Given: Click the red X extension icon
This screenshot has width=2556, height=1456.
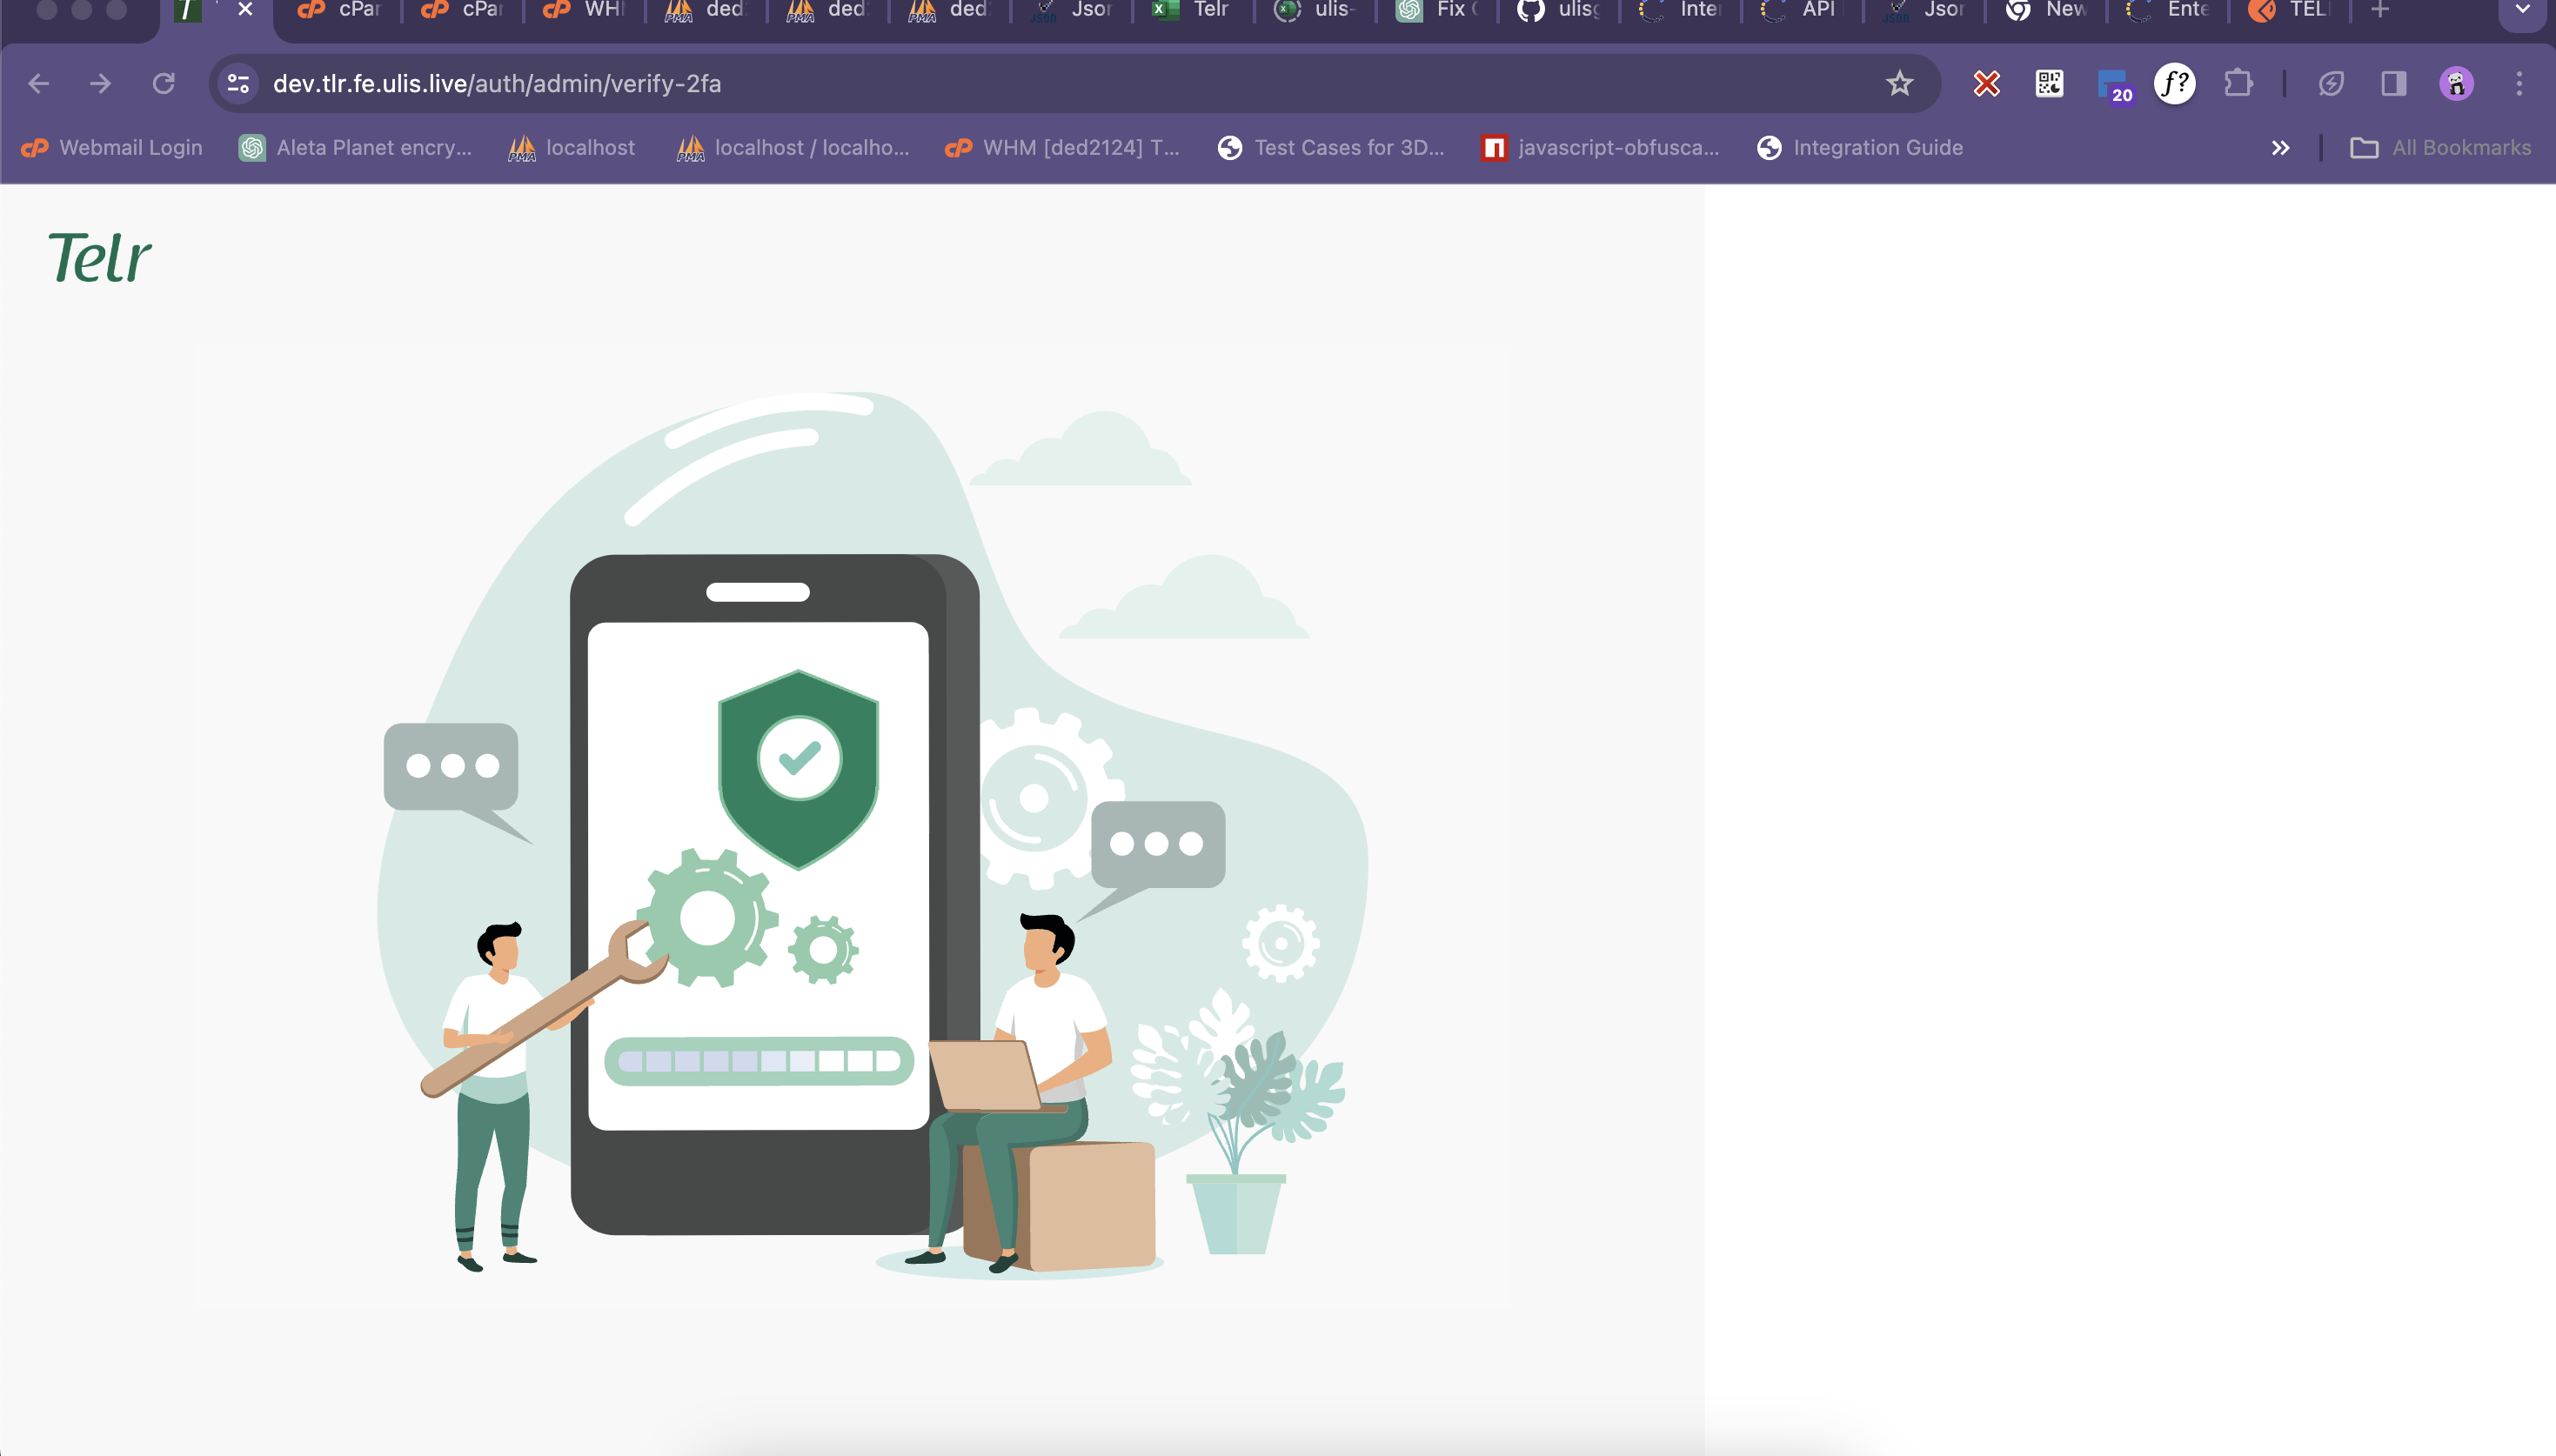Looking at the screenshot, I should pyautogui.click(x=1986, y=84).
